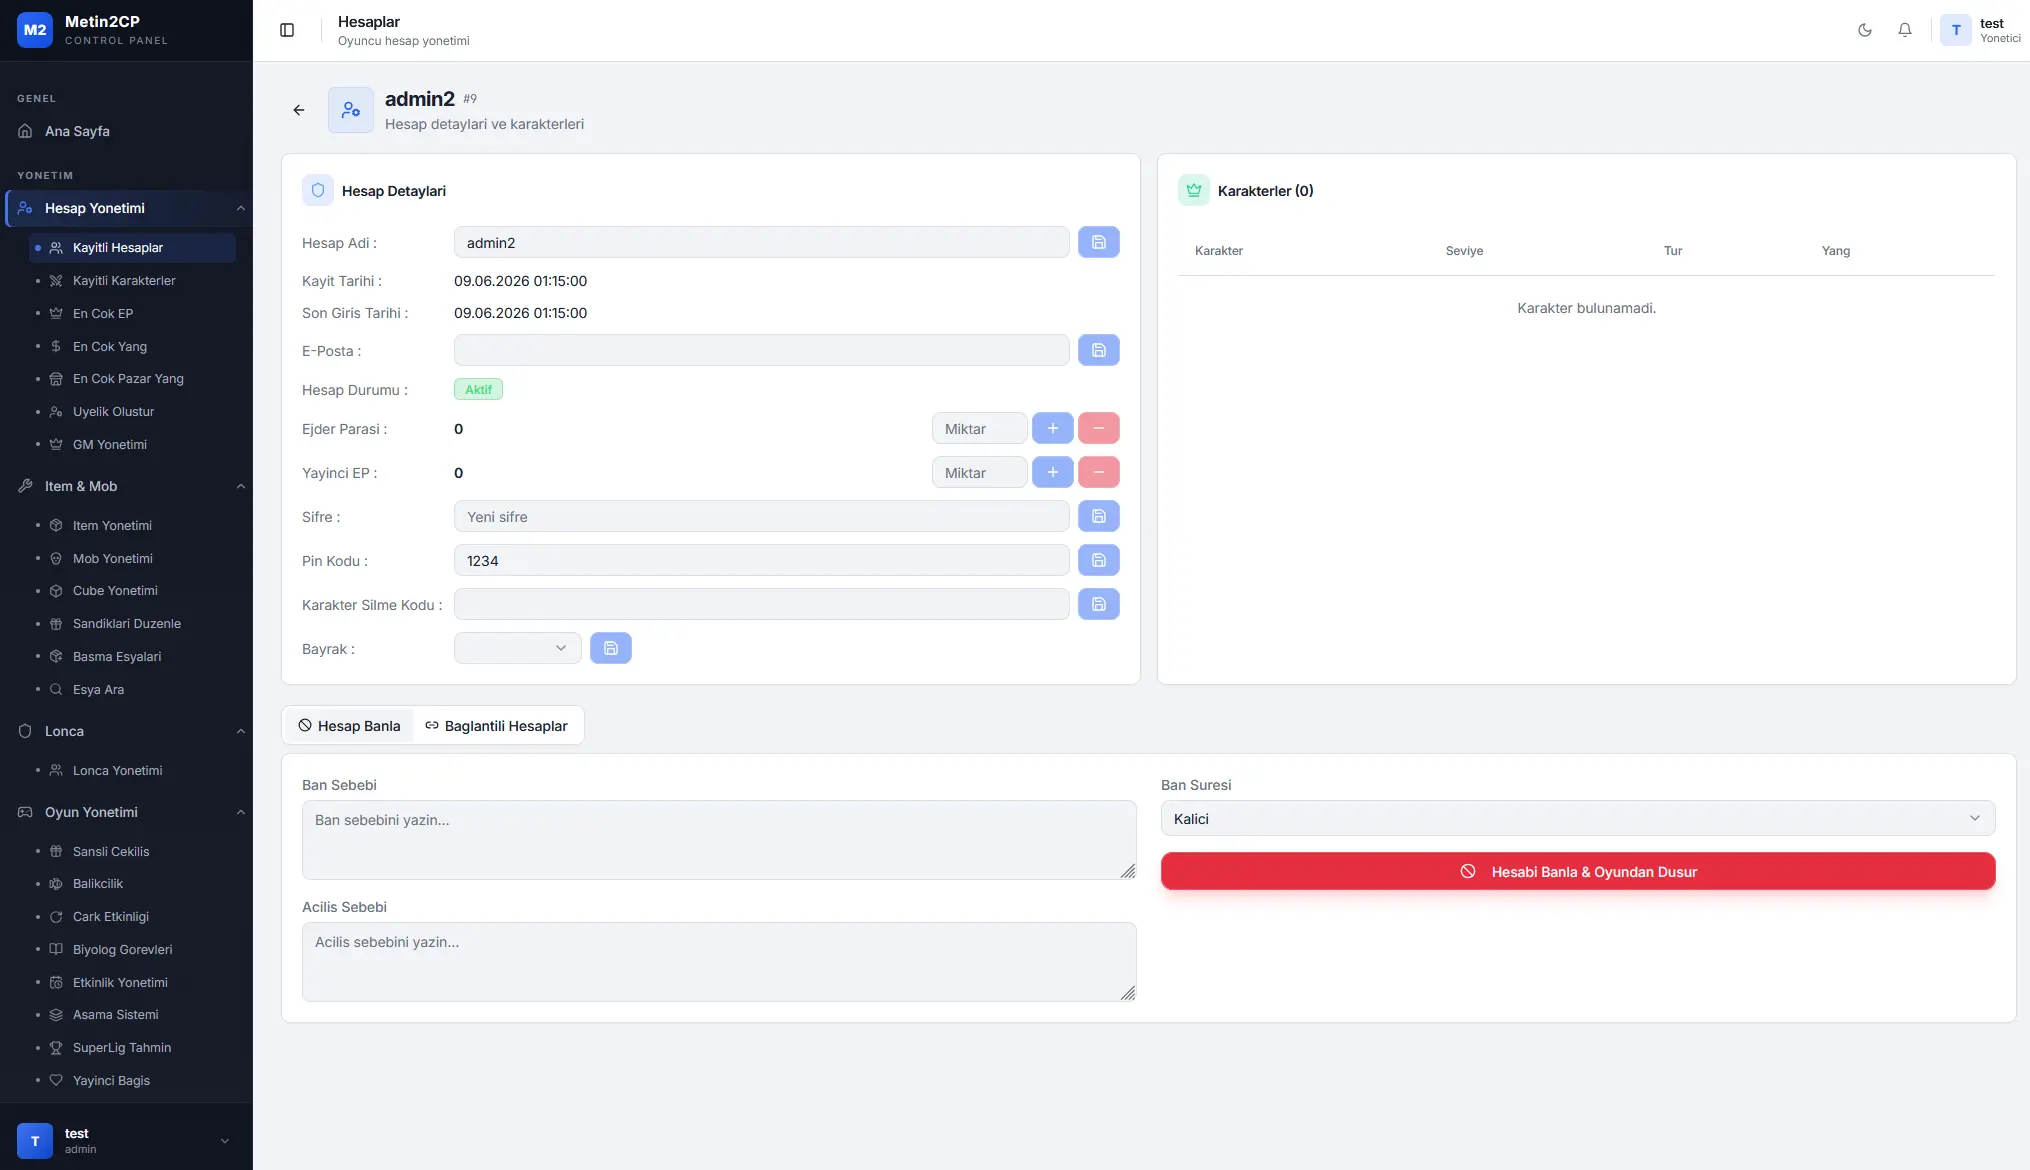Open Item Yonetimi page
2030x1170 pixels.
(132, 525)
